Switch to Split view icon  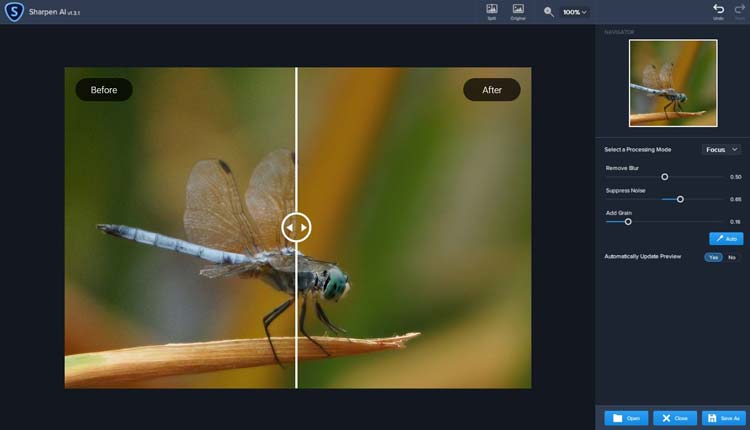click(x=492, y=12)
